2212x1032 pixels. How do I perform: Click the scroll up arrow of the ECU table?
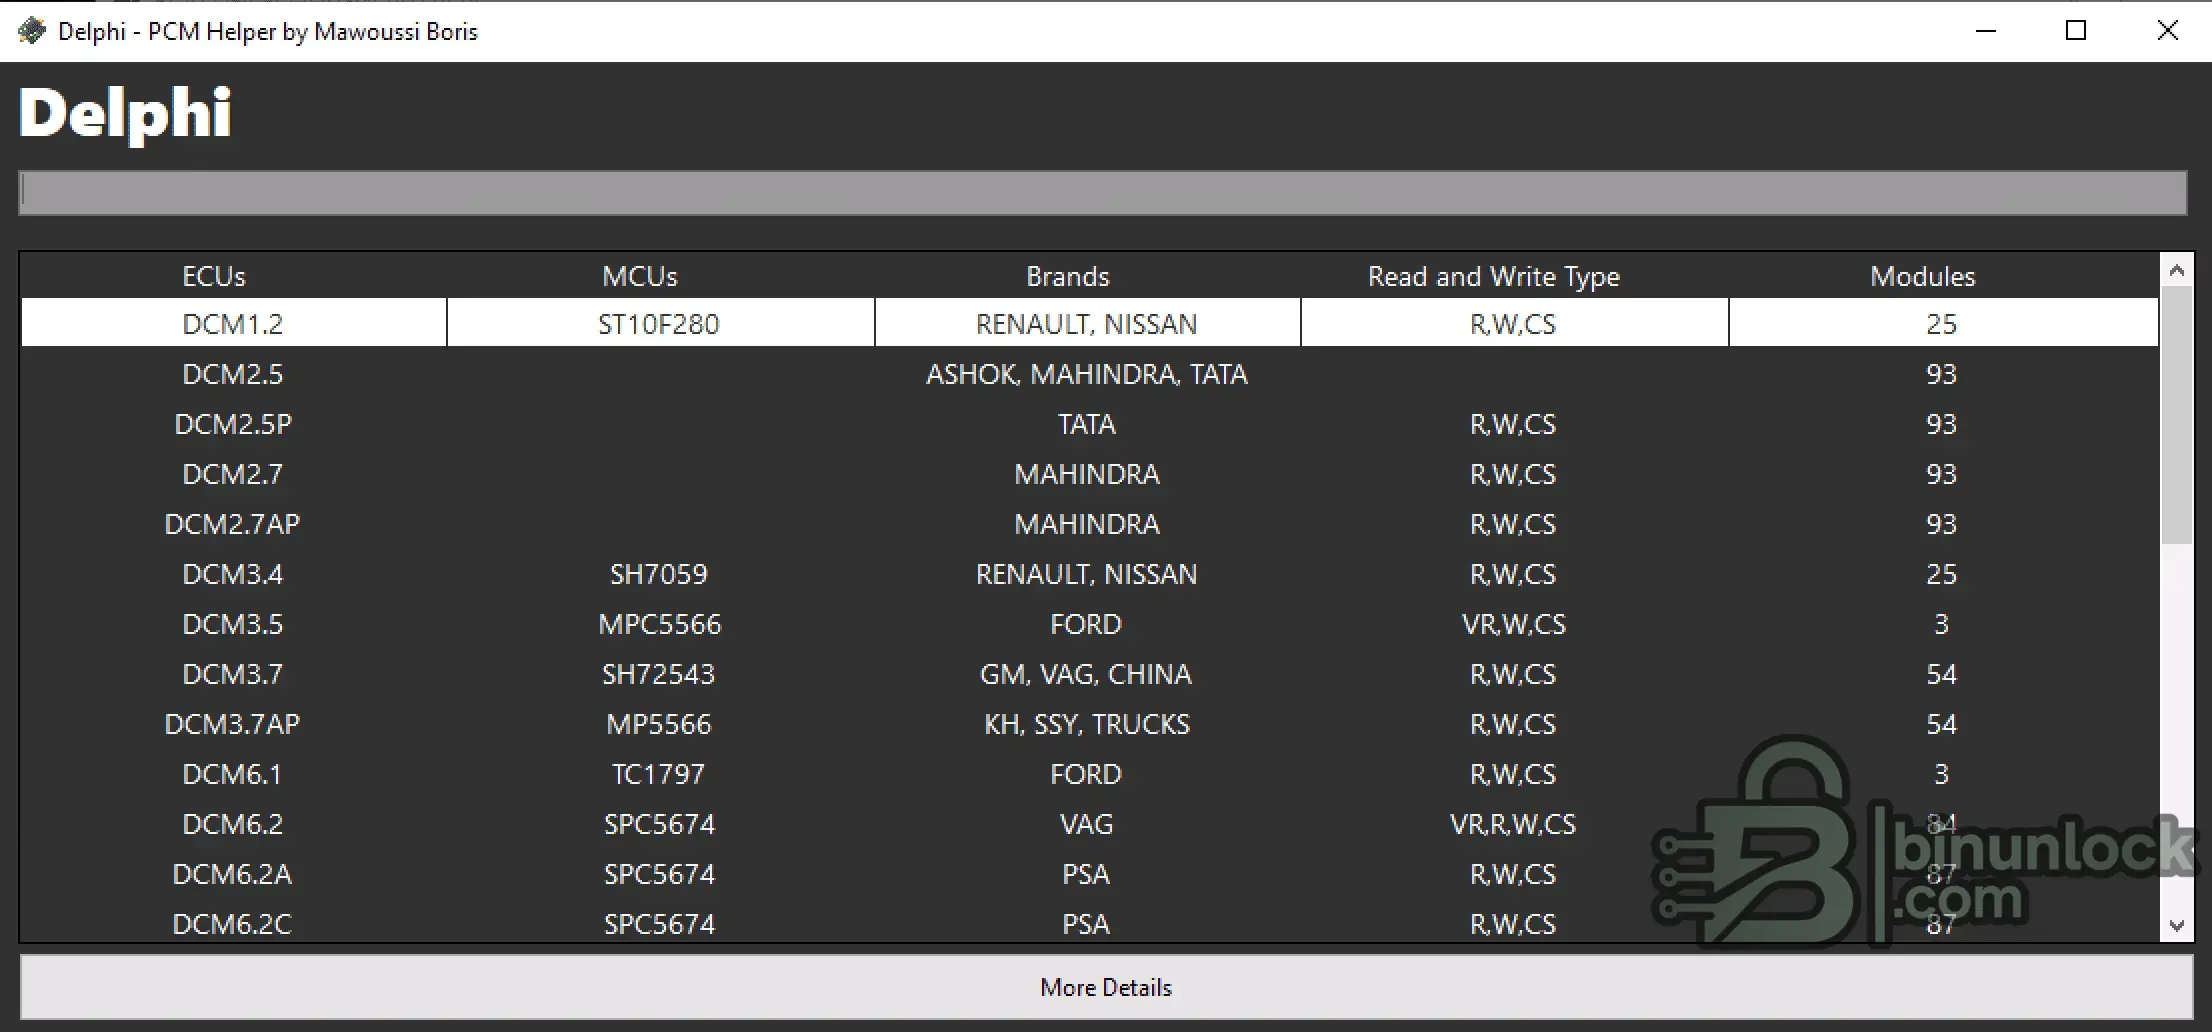(x=2176, y=270)
